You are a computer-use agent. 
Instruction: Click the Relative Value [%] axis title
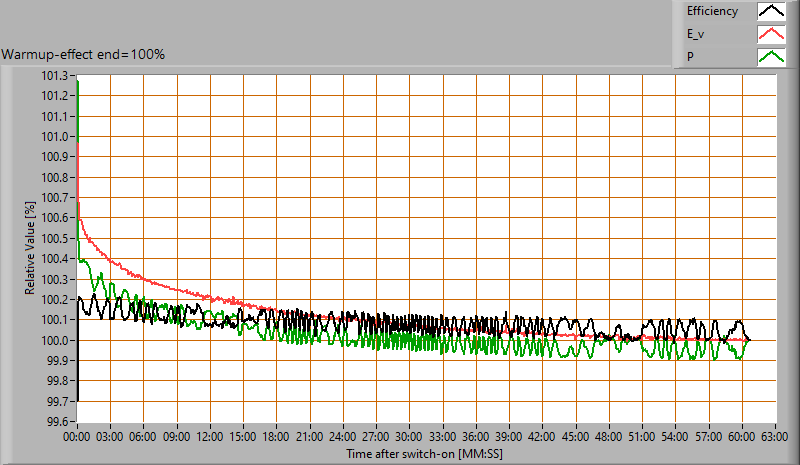(x=31, y=247)
